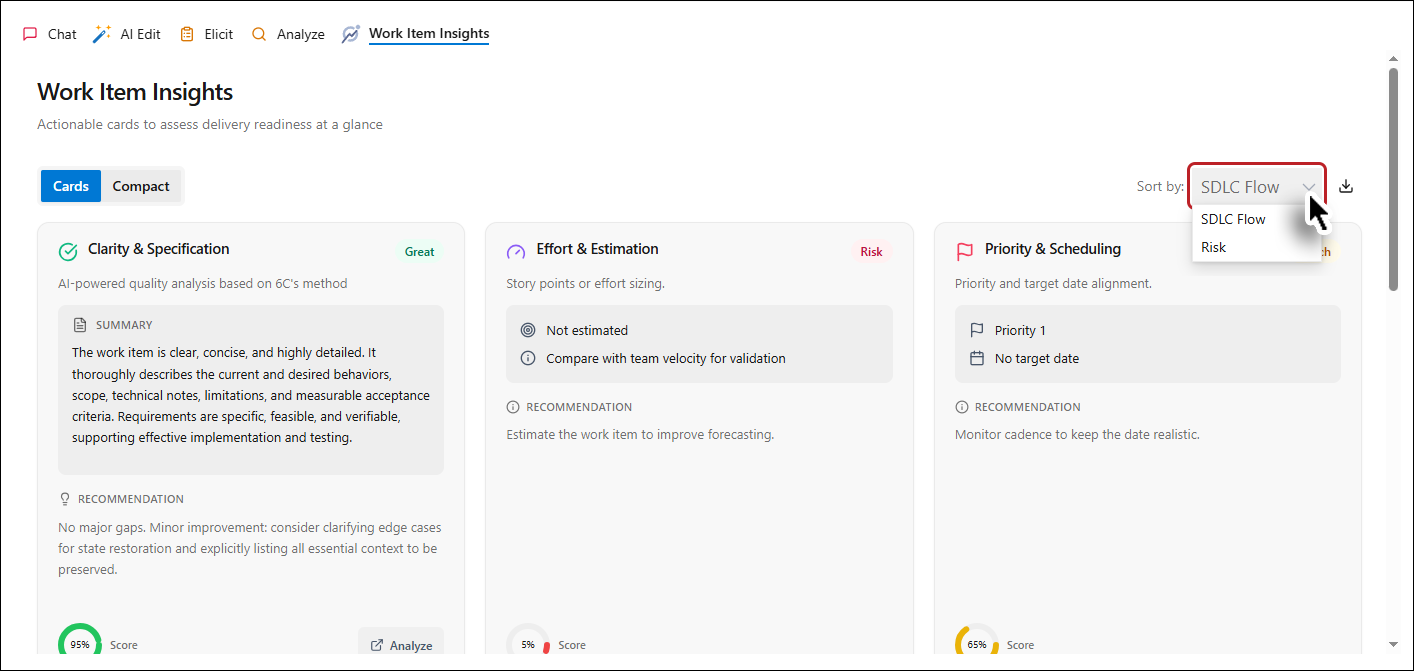Viewport: 1414px width, 671px height.
Task: Click the scrollbar up arrow
Action: coord(1394,61)
